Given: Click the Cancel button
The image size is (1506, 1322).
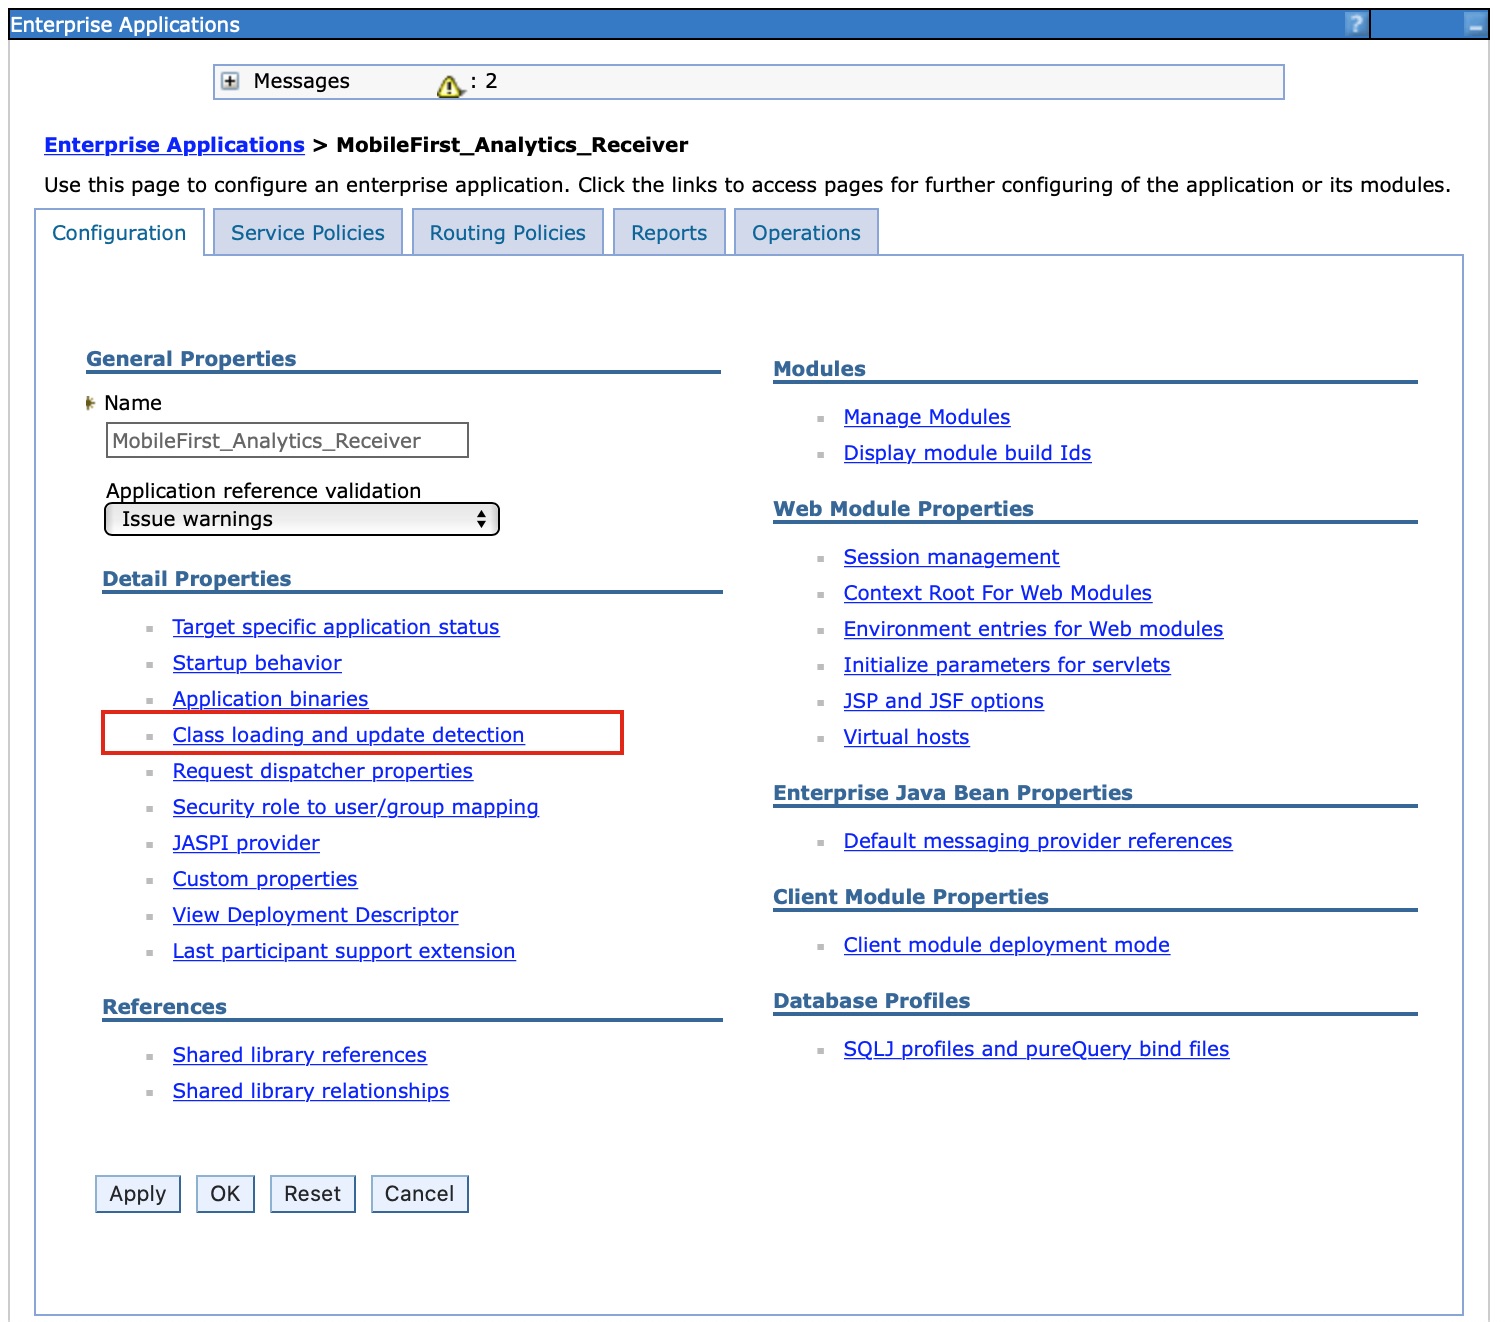Looking at the screenshot, I should click(x=419, y=1194).
